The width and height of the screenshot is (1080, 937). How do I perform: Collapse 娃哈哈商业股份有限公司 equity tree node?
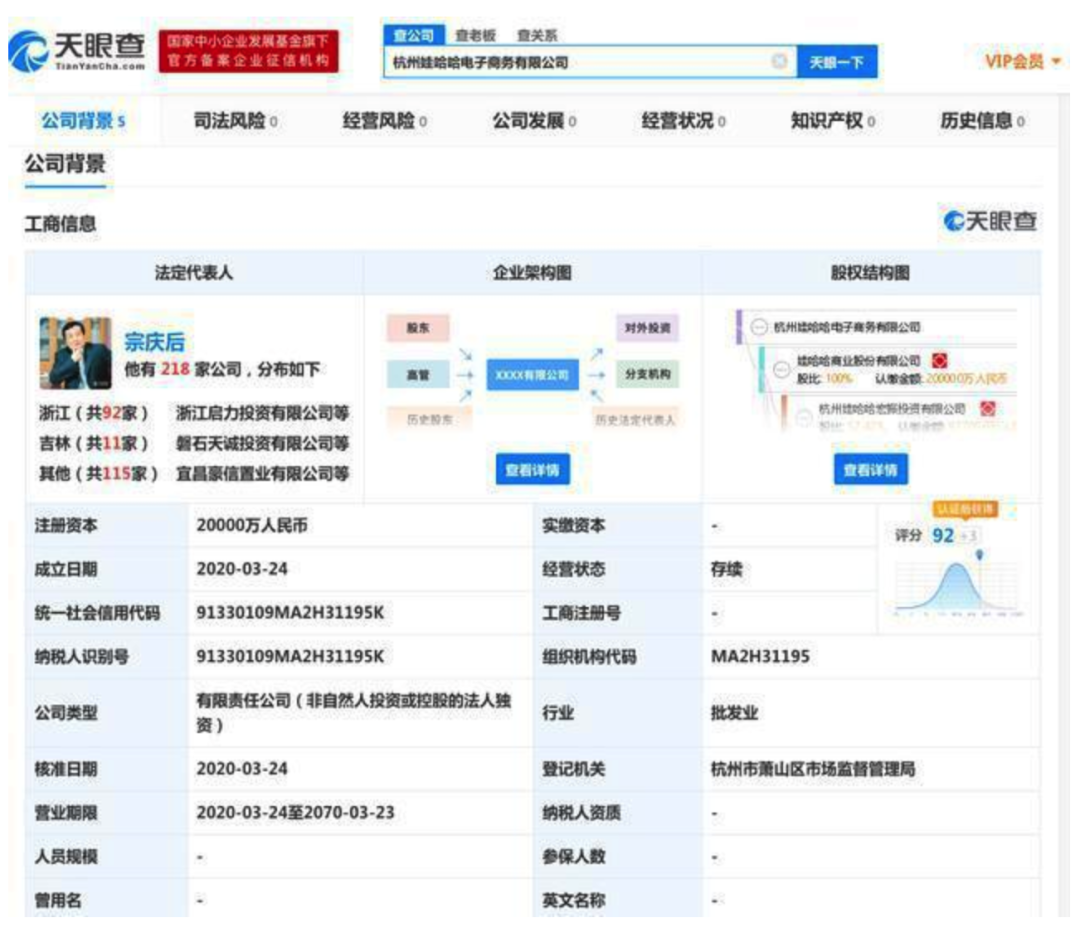coord(781,369)
